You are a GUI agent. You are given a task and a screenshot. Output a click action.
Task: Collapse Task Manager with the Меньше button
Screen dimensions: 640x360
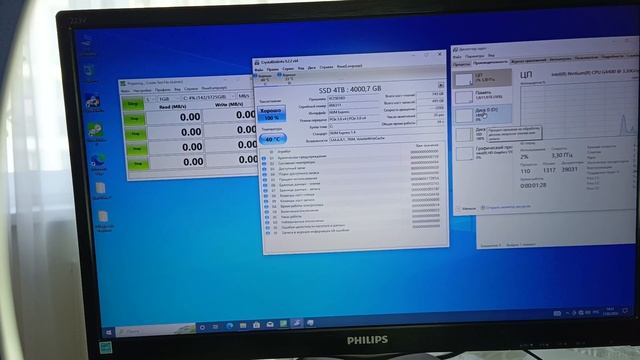tap(467, 208)
